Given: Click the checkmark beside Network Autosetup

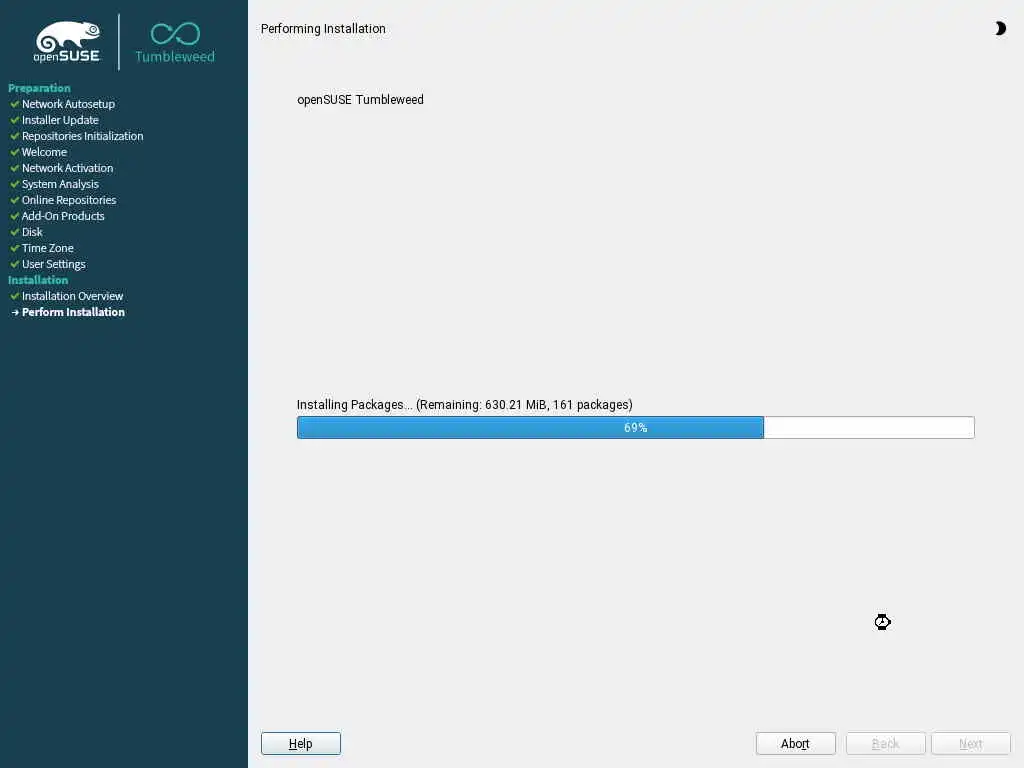Looking at the screenshot, I should tap(14, 104).
